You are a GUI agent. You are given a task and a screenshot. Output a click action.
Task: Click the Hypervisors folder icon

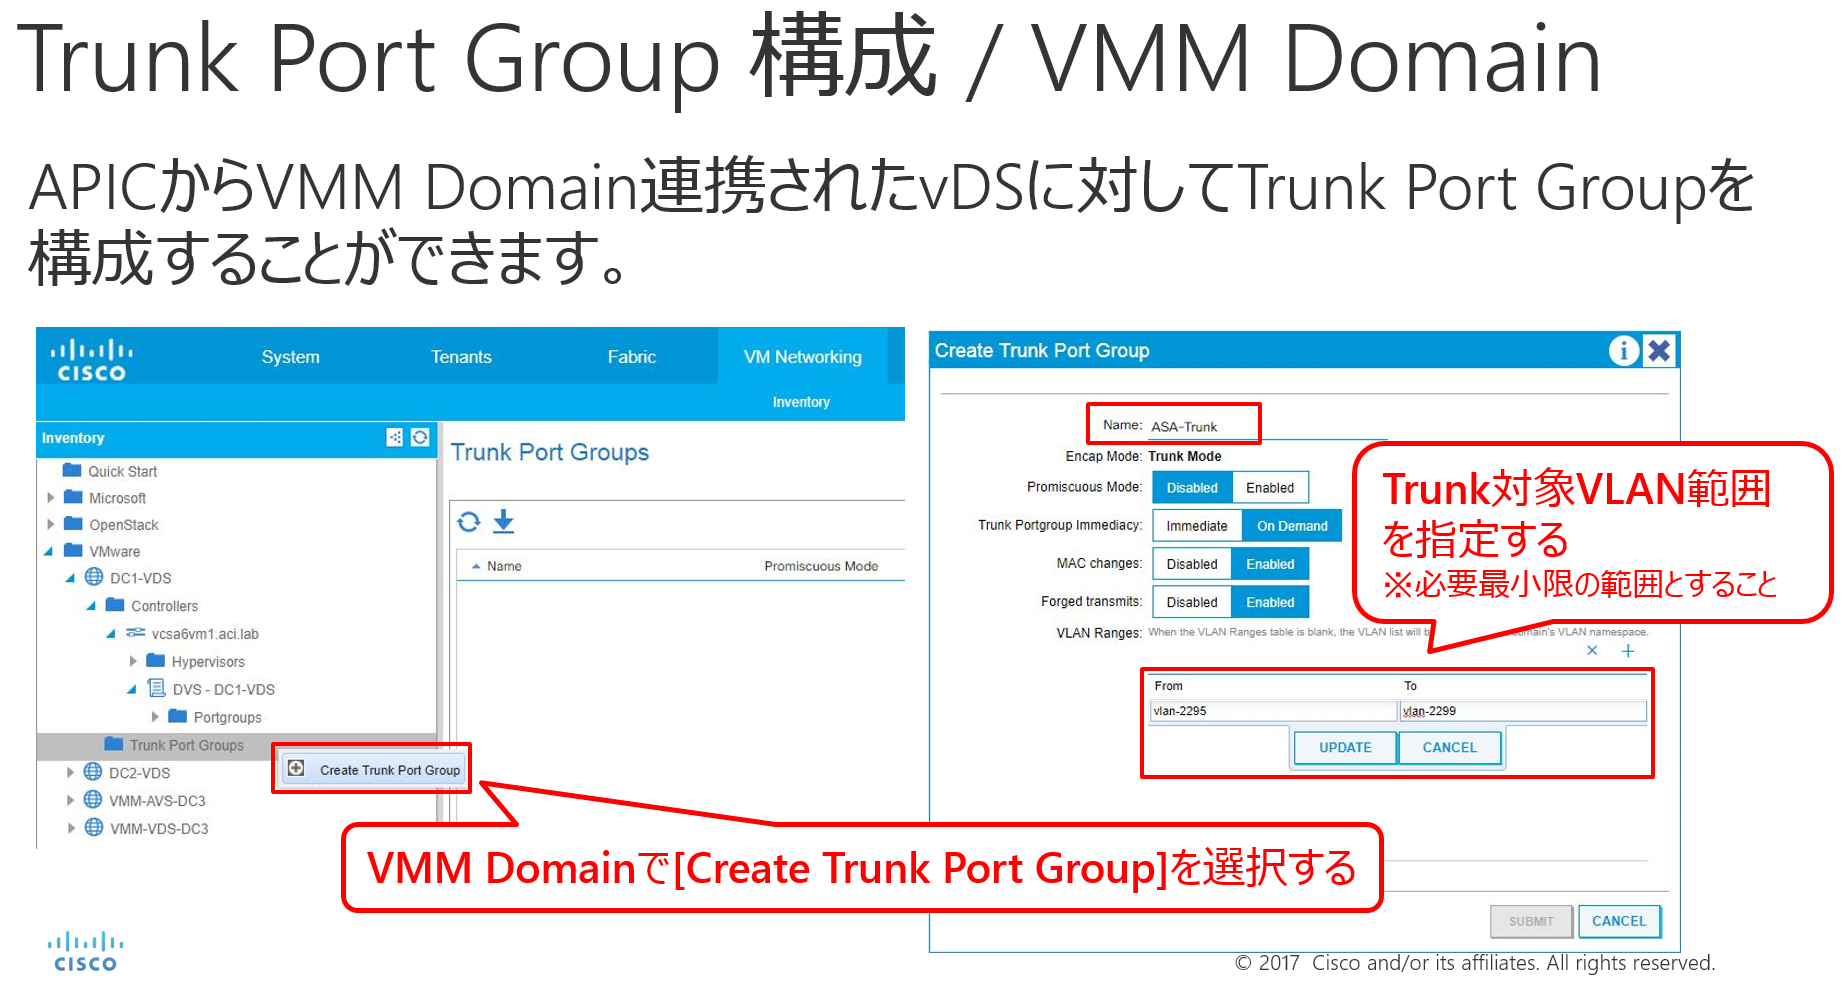pyautogui.click(x=155, y=660)
